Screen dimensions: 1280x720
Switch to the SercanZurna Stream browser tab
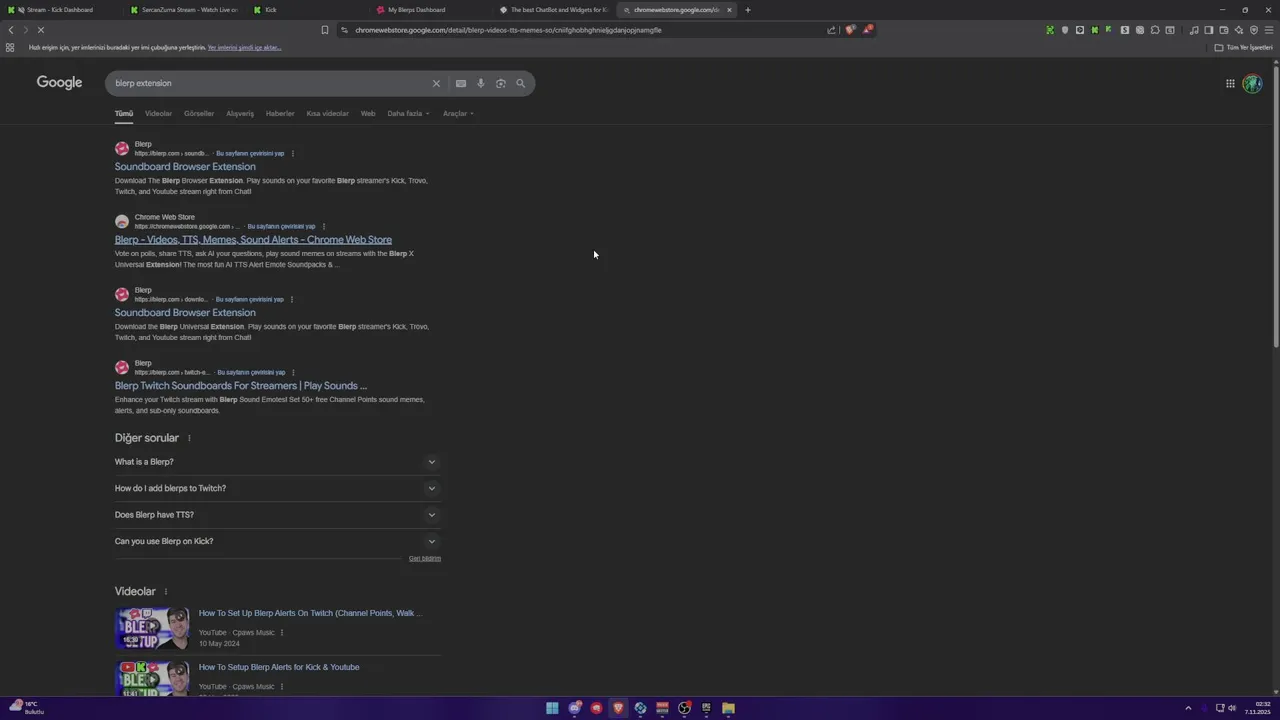(x=183, y=10)
